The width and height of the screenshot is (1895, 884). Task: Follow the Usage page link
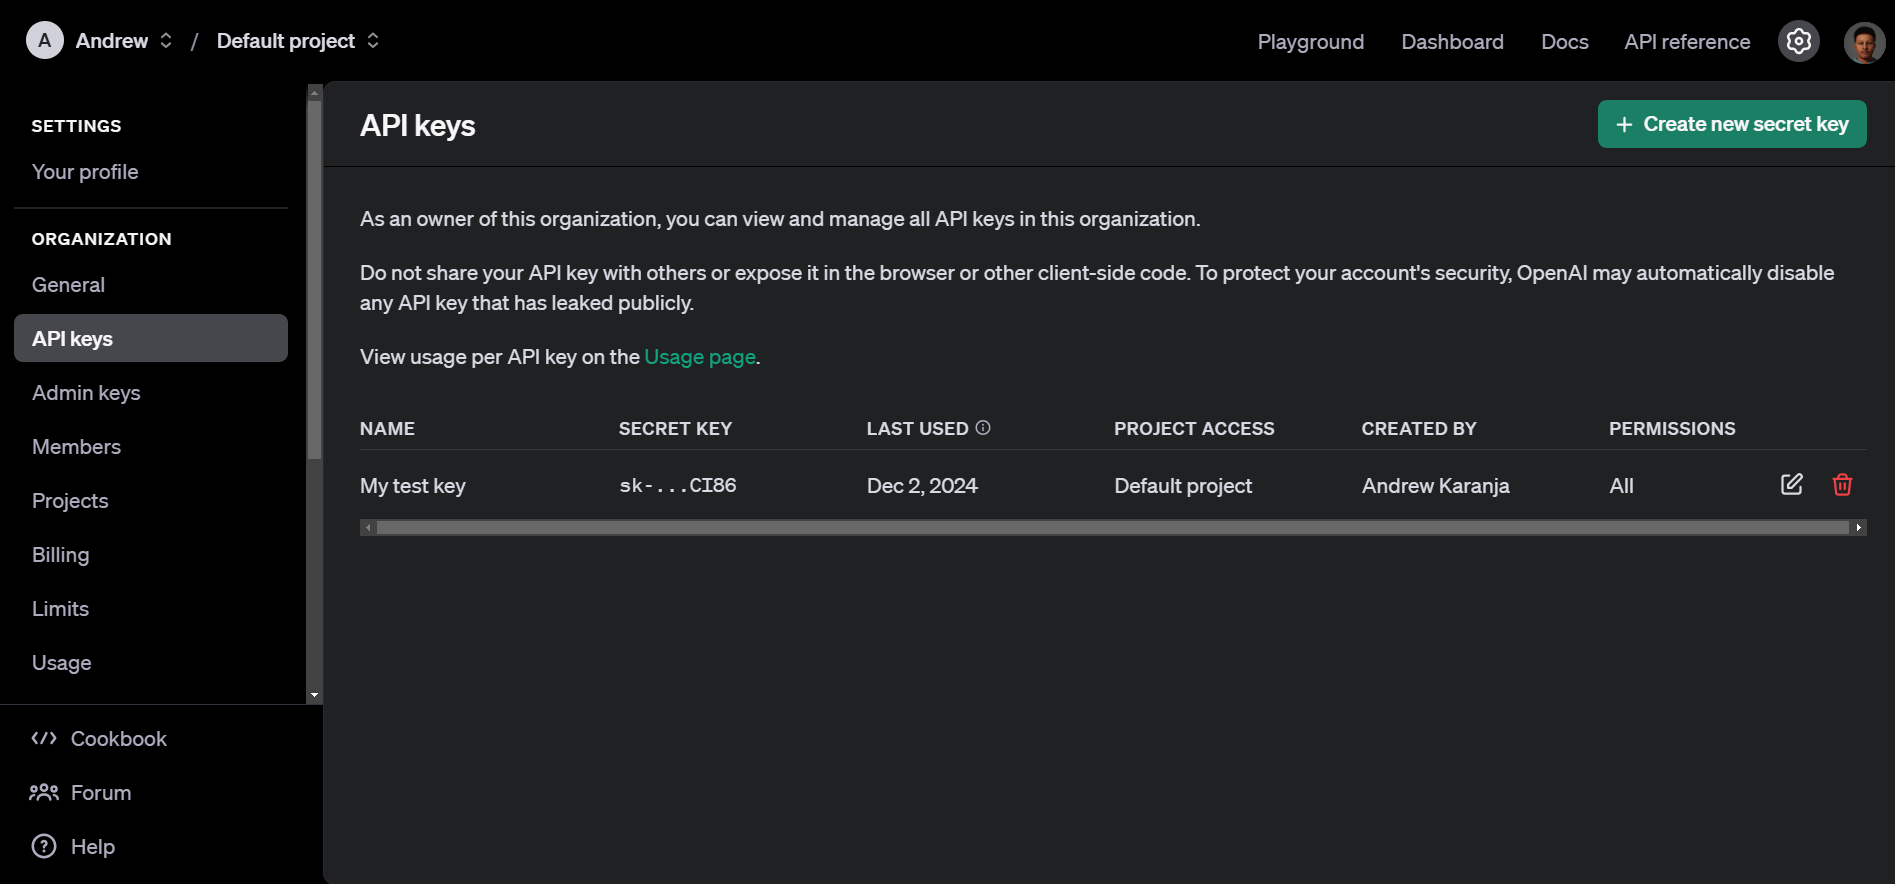coord(700,357)
